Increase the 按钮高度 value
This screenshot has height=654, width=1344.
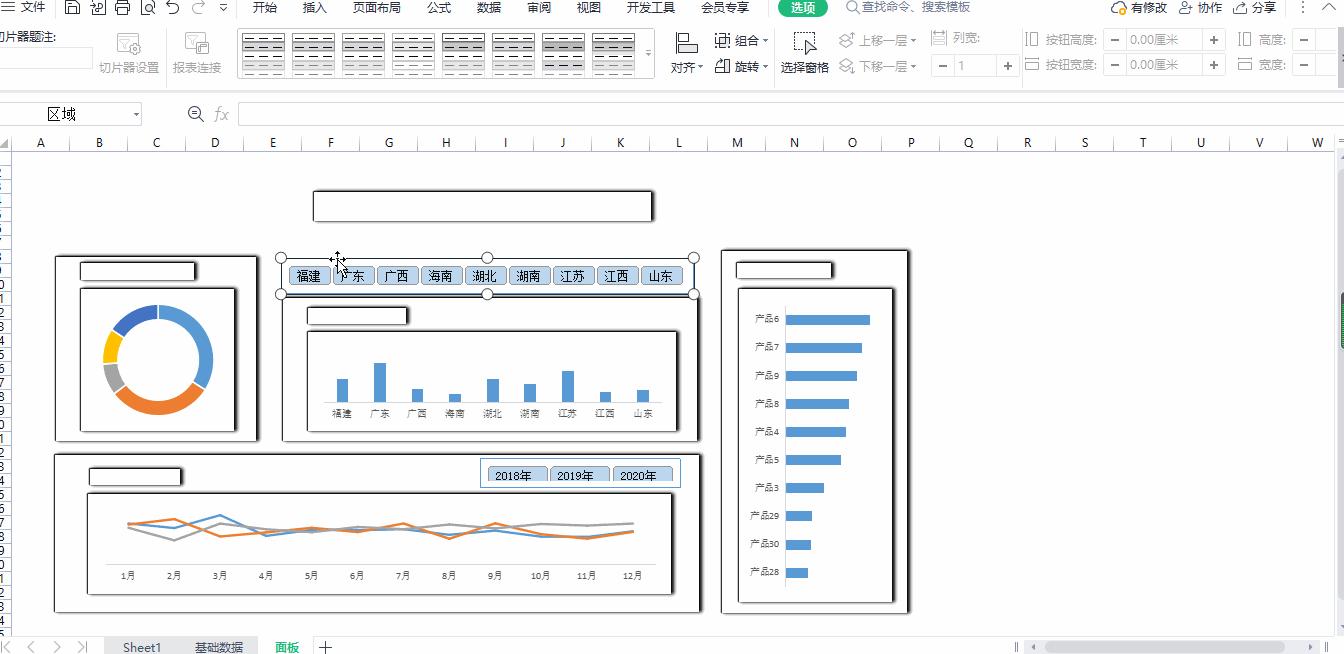(x=1214, y=41)
